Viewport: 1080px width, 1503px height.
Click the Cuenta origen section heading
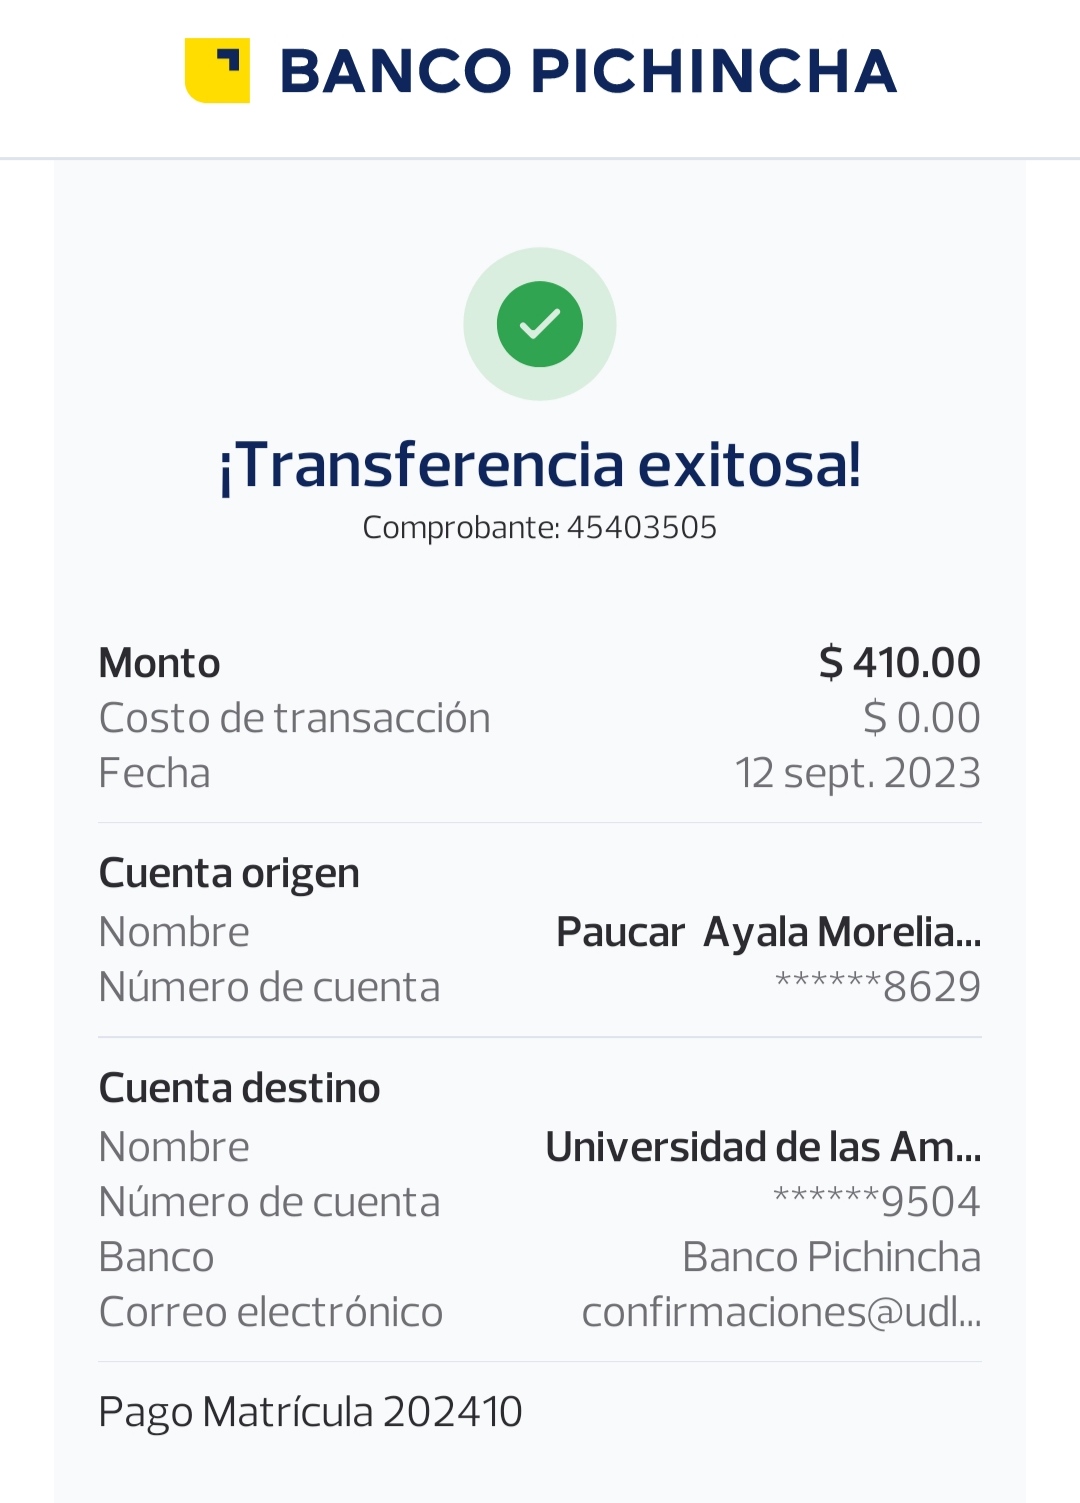(x=229, y=873)
